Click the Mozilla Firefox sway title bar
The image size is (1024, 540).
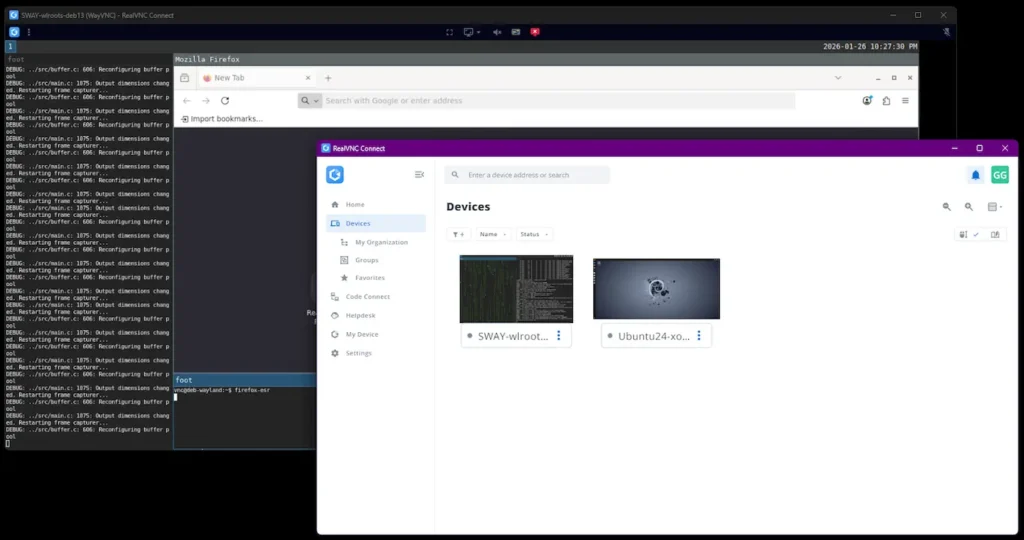546,59
